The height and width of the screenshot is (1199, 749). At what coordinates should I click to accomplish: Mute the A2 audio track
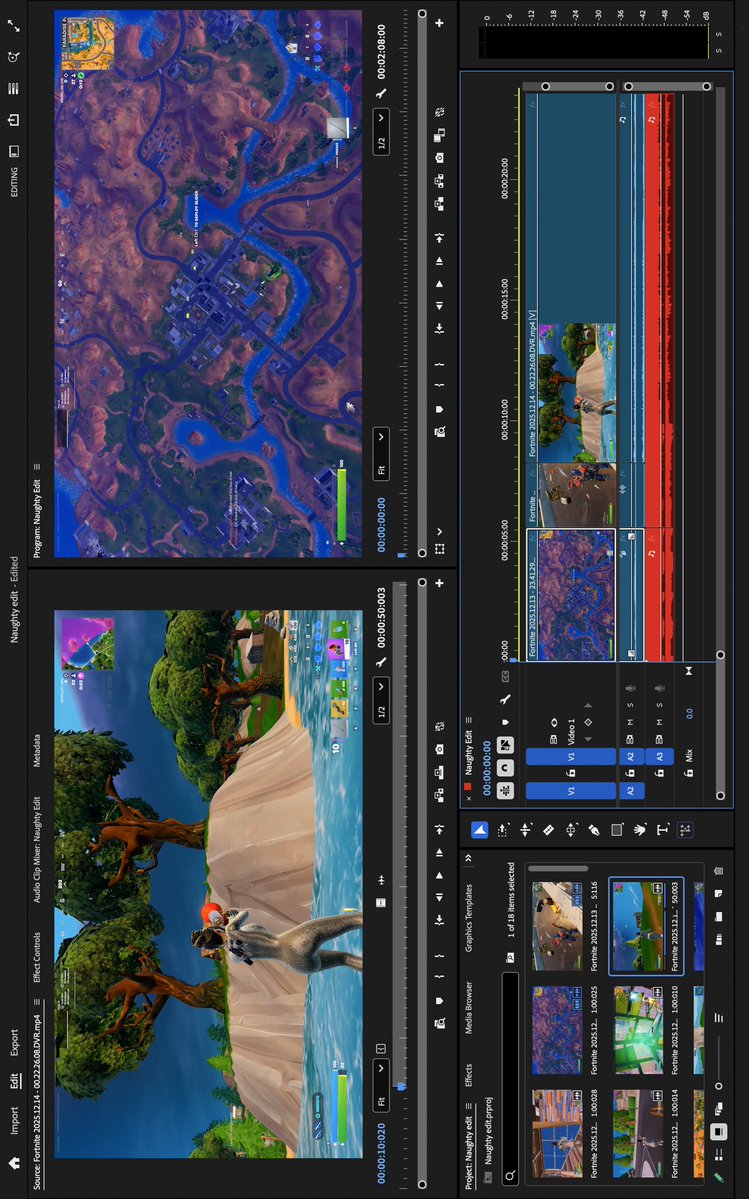(x=631, y=722)
